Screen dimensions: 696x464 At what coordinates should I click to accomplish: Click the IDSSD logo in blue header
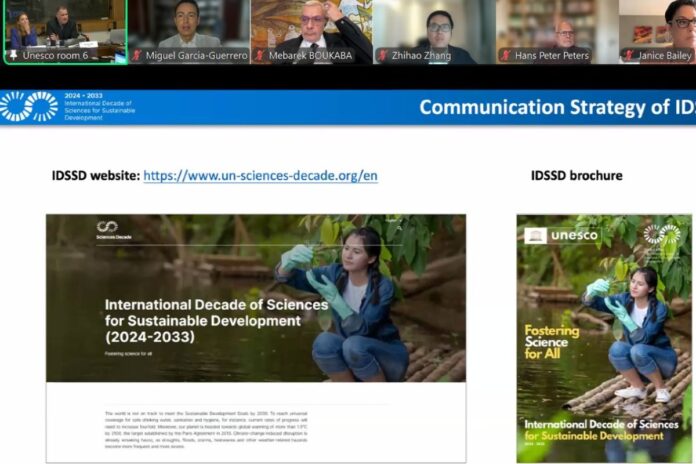(29, 107)
